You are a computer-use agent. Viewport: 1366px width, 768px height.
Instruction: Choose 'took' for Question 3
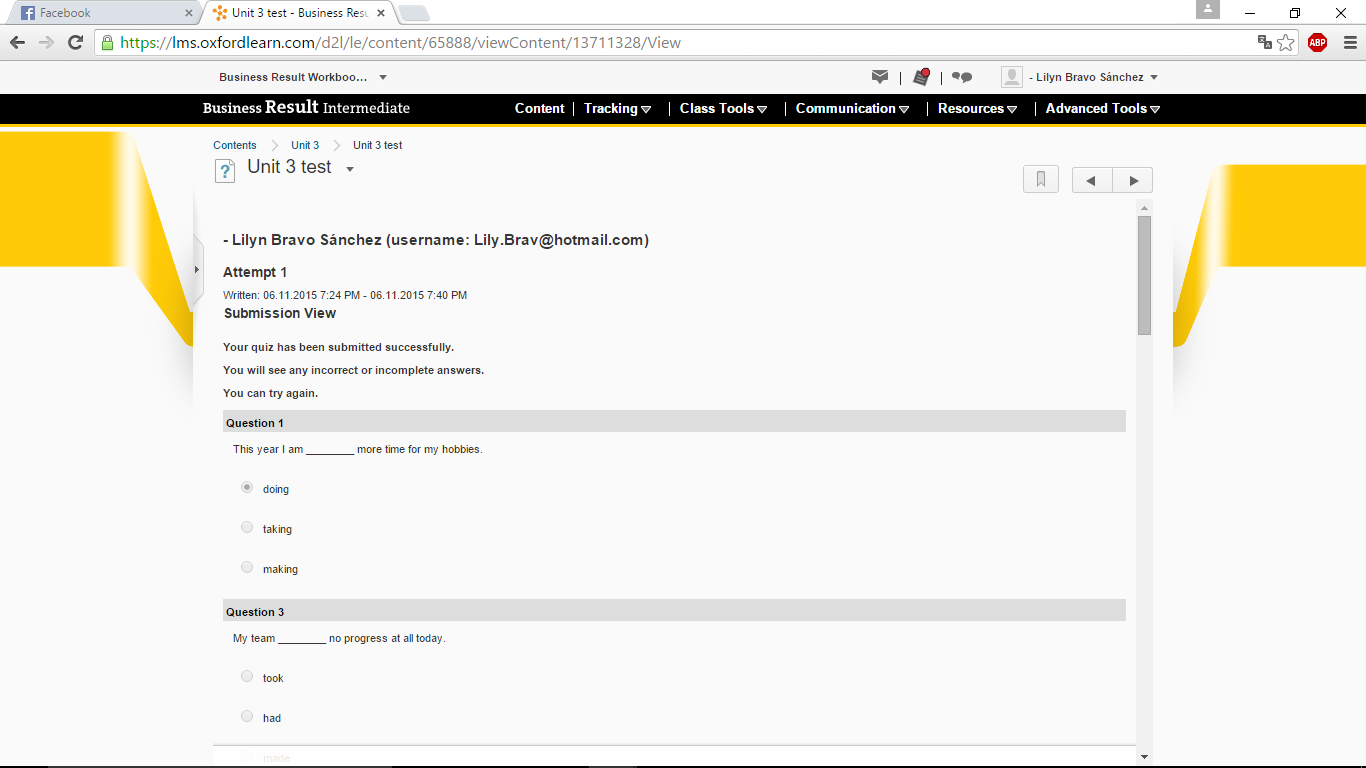[x=247, y=676]
